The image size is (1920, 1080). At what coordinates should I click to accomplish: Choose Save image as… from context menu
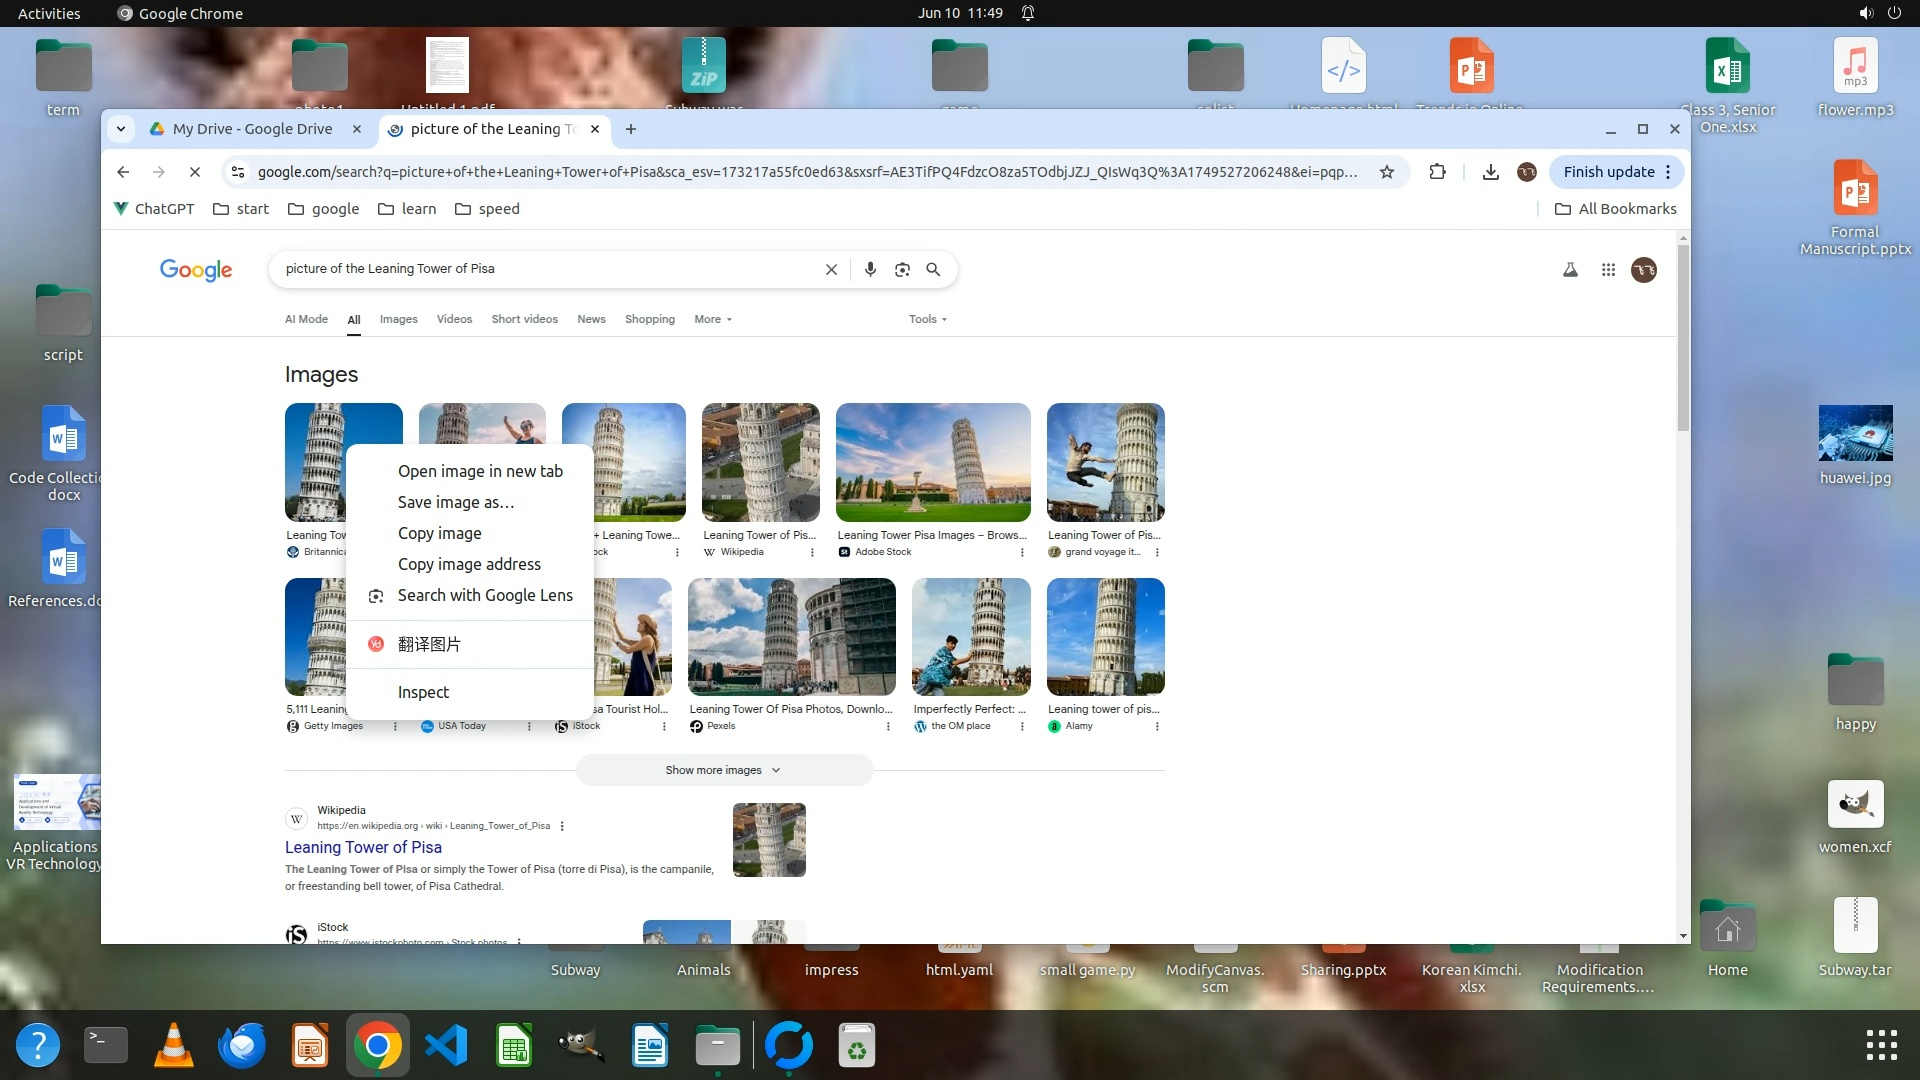click(455, 502)
